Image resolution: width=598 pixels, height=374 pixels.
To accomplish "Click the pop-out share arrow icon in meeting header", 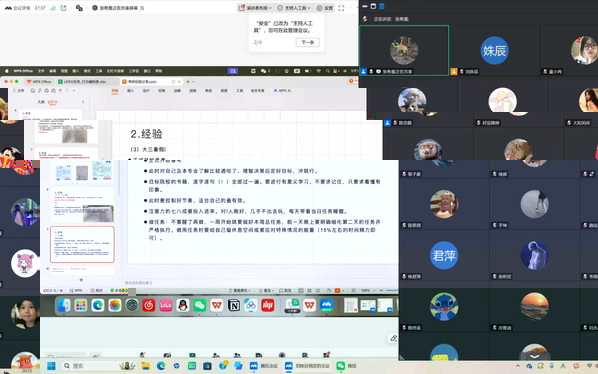I will 63,8.
